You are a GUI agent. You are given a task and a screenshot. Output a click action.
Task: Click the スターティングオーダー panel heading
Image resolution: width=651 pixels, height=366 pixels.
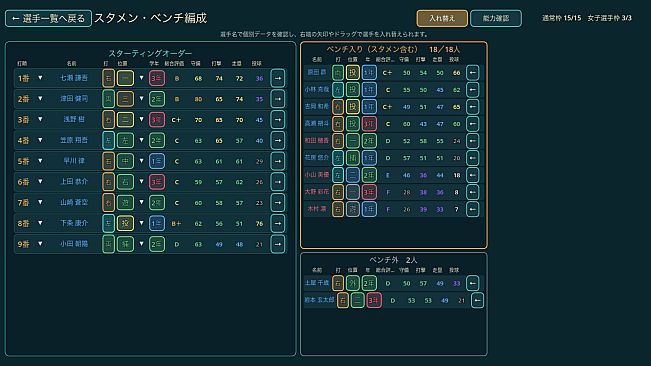(x=150, y=53)
